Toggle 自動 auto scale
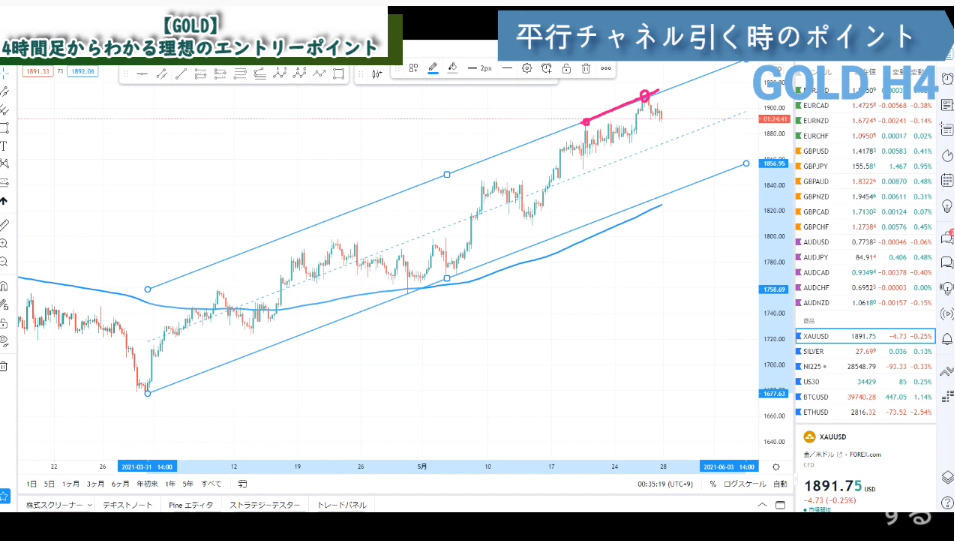Image resolution: width=955 pixels, height=541 pixels. pos(780,484)
